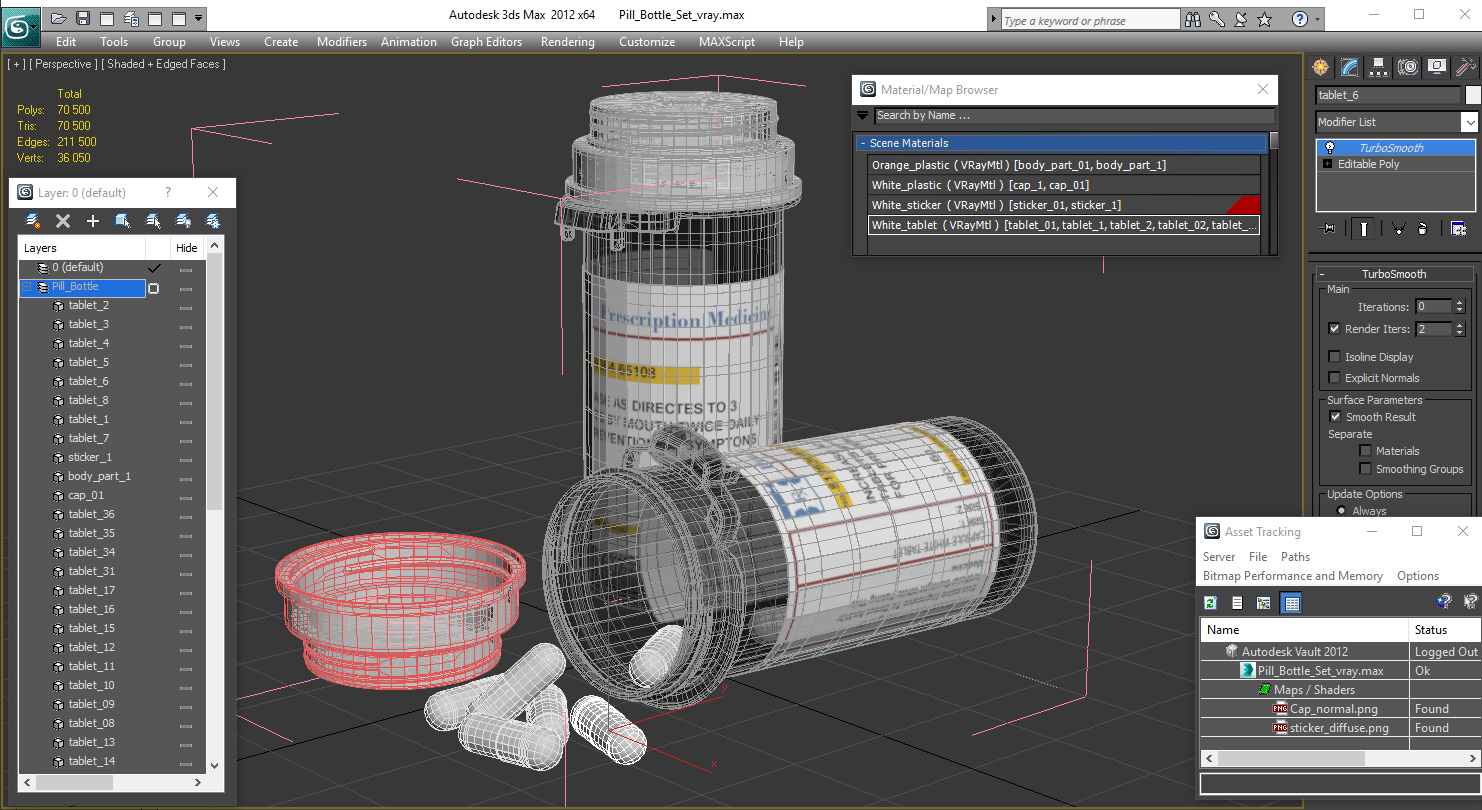Open quick access toolbar customize dropdown arrow
The height and width of the screenshot is (810, 1482).
pyautogui.click(x=198, y=18)
